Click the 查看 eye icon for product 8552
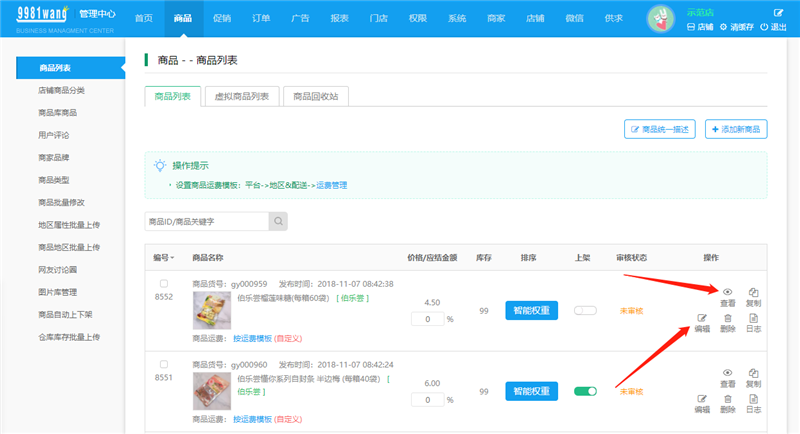 coord(727,291)
